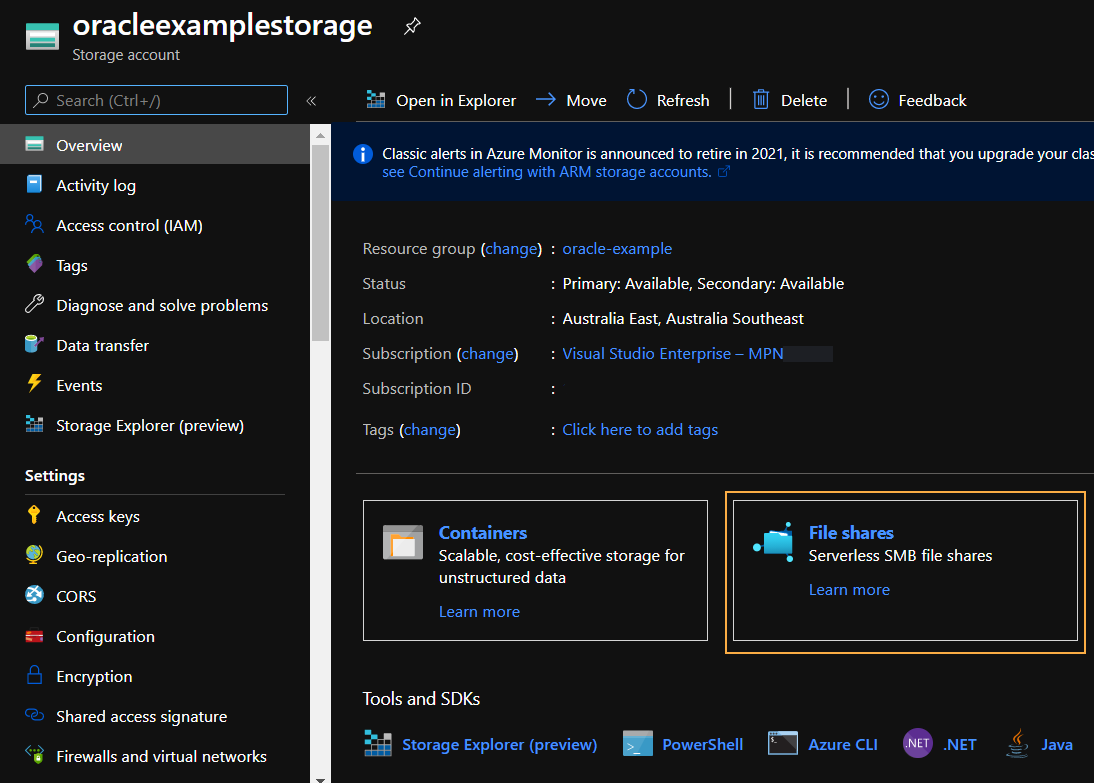Click the Firewalls and virtual networks icon
Viewport: 1094px width, 783px height.
point(34,754)
